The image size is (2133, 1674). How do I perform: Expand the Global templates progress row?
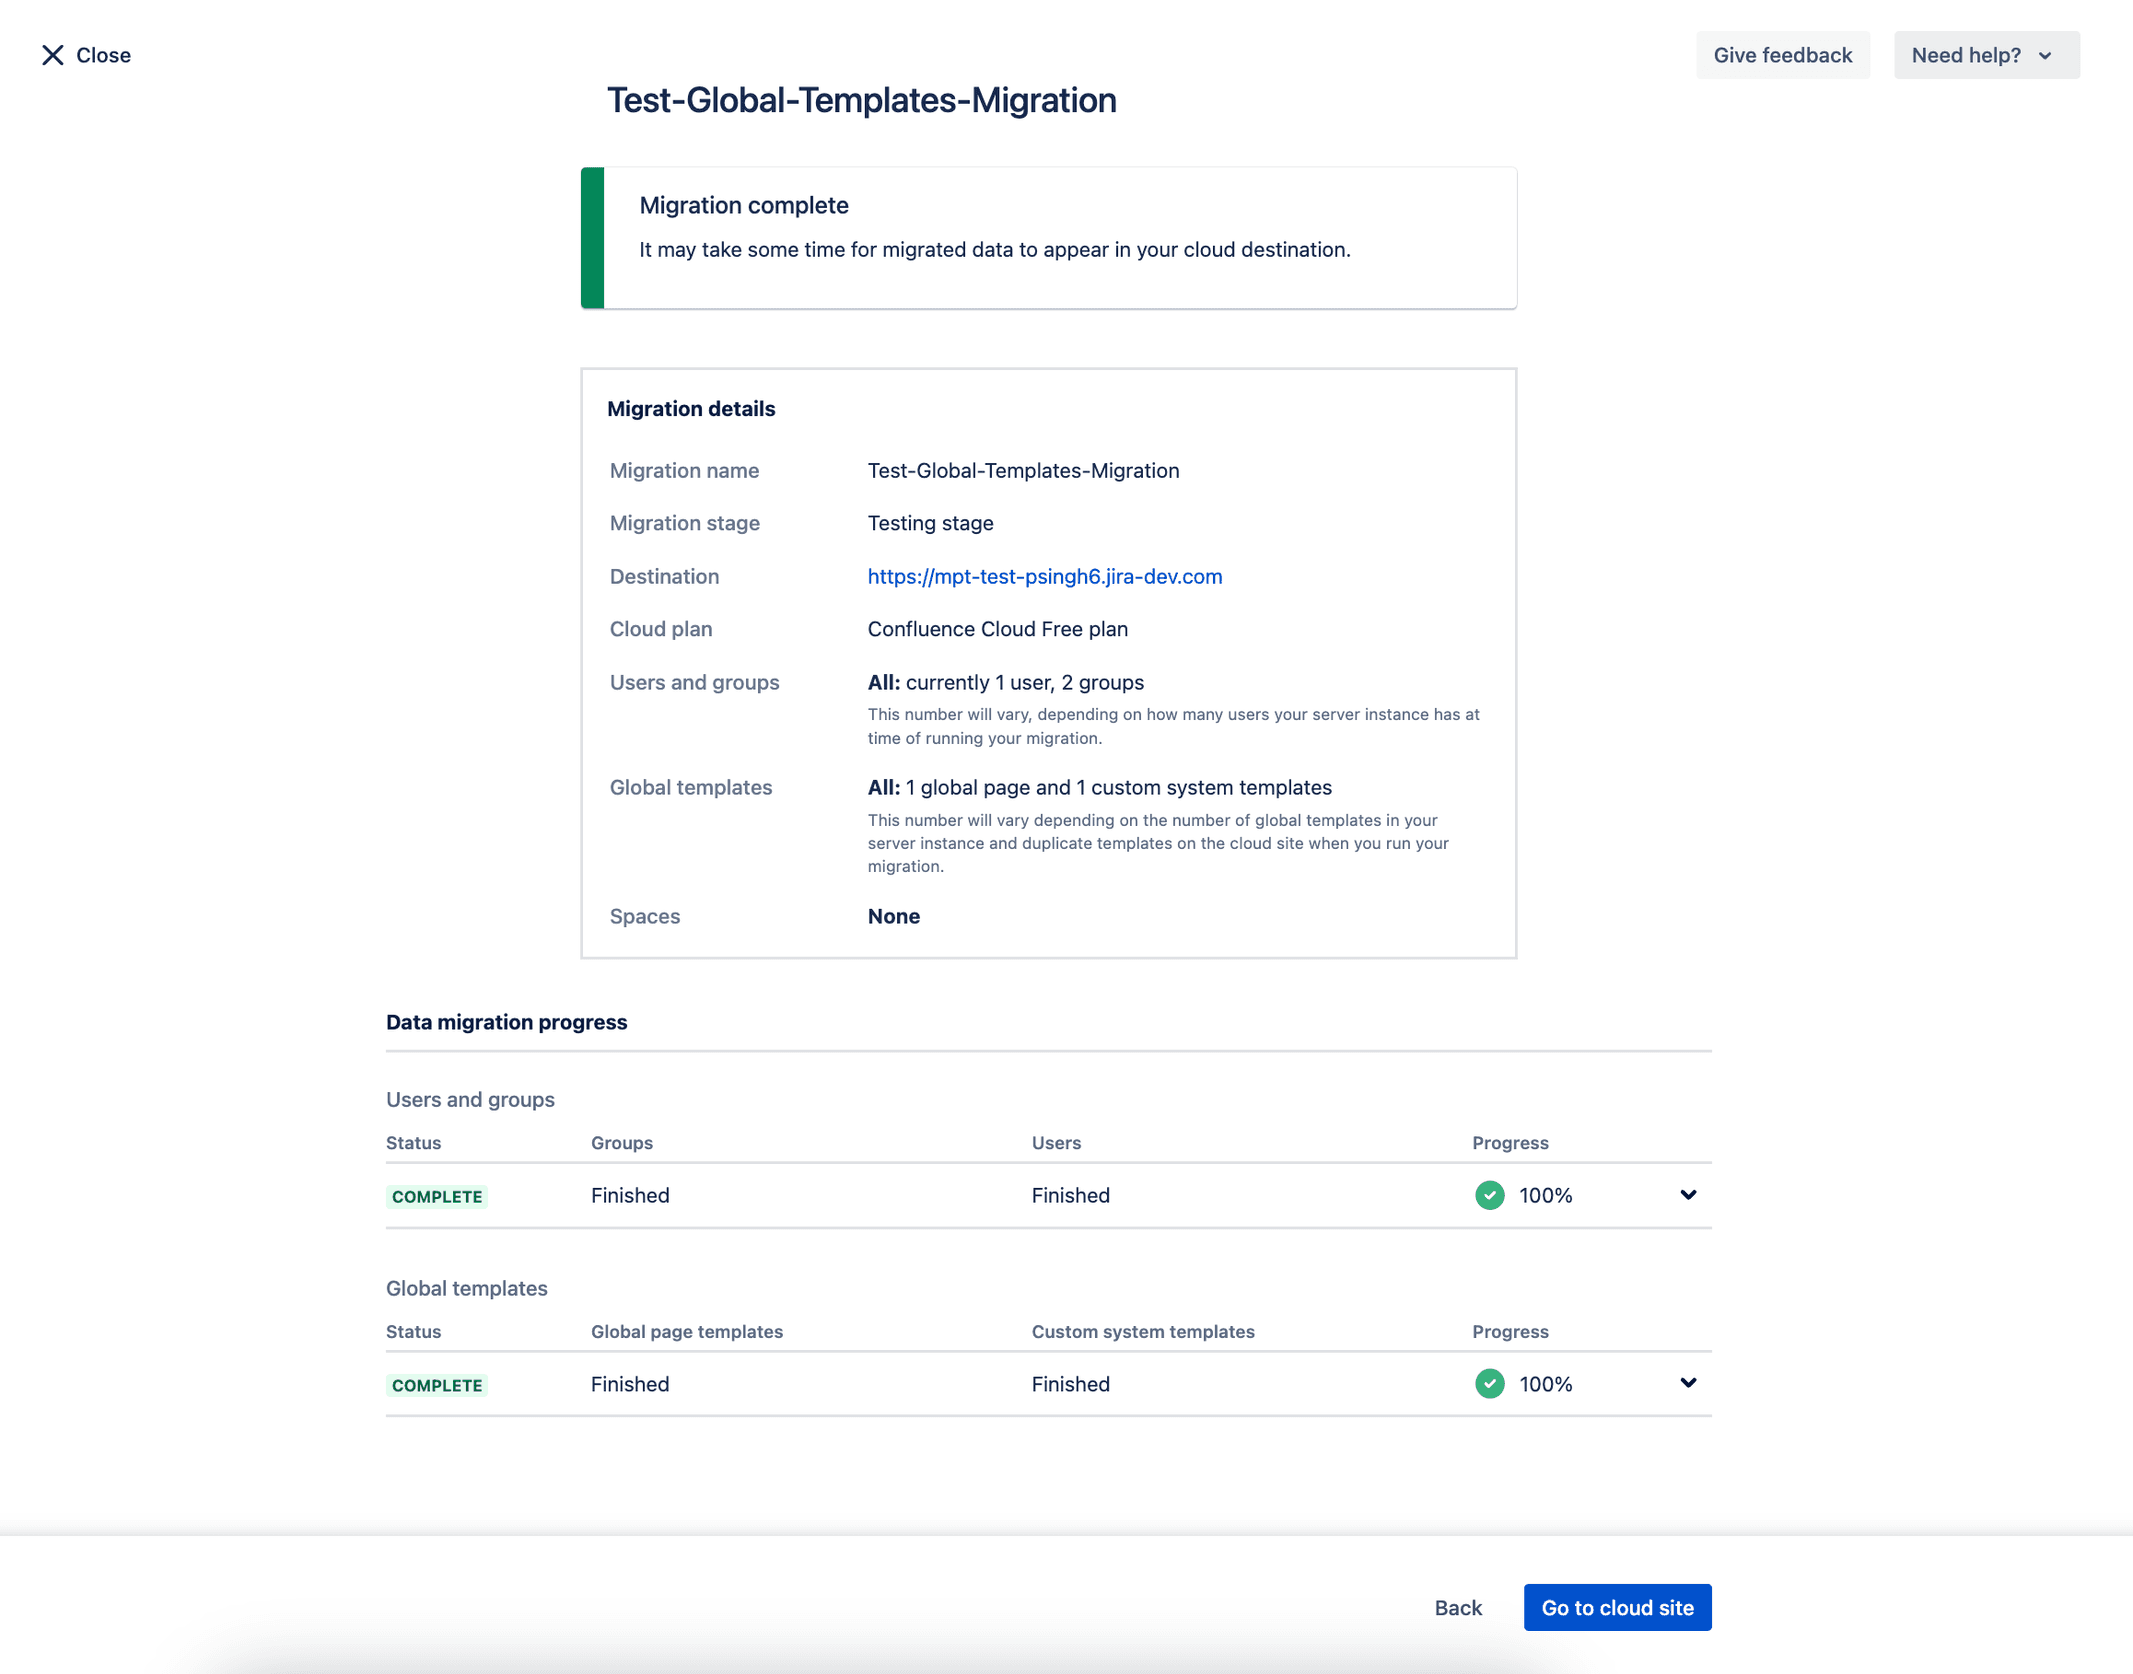point(1688,1383)
